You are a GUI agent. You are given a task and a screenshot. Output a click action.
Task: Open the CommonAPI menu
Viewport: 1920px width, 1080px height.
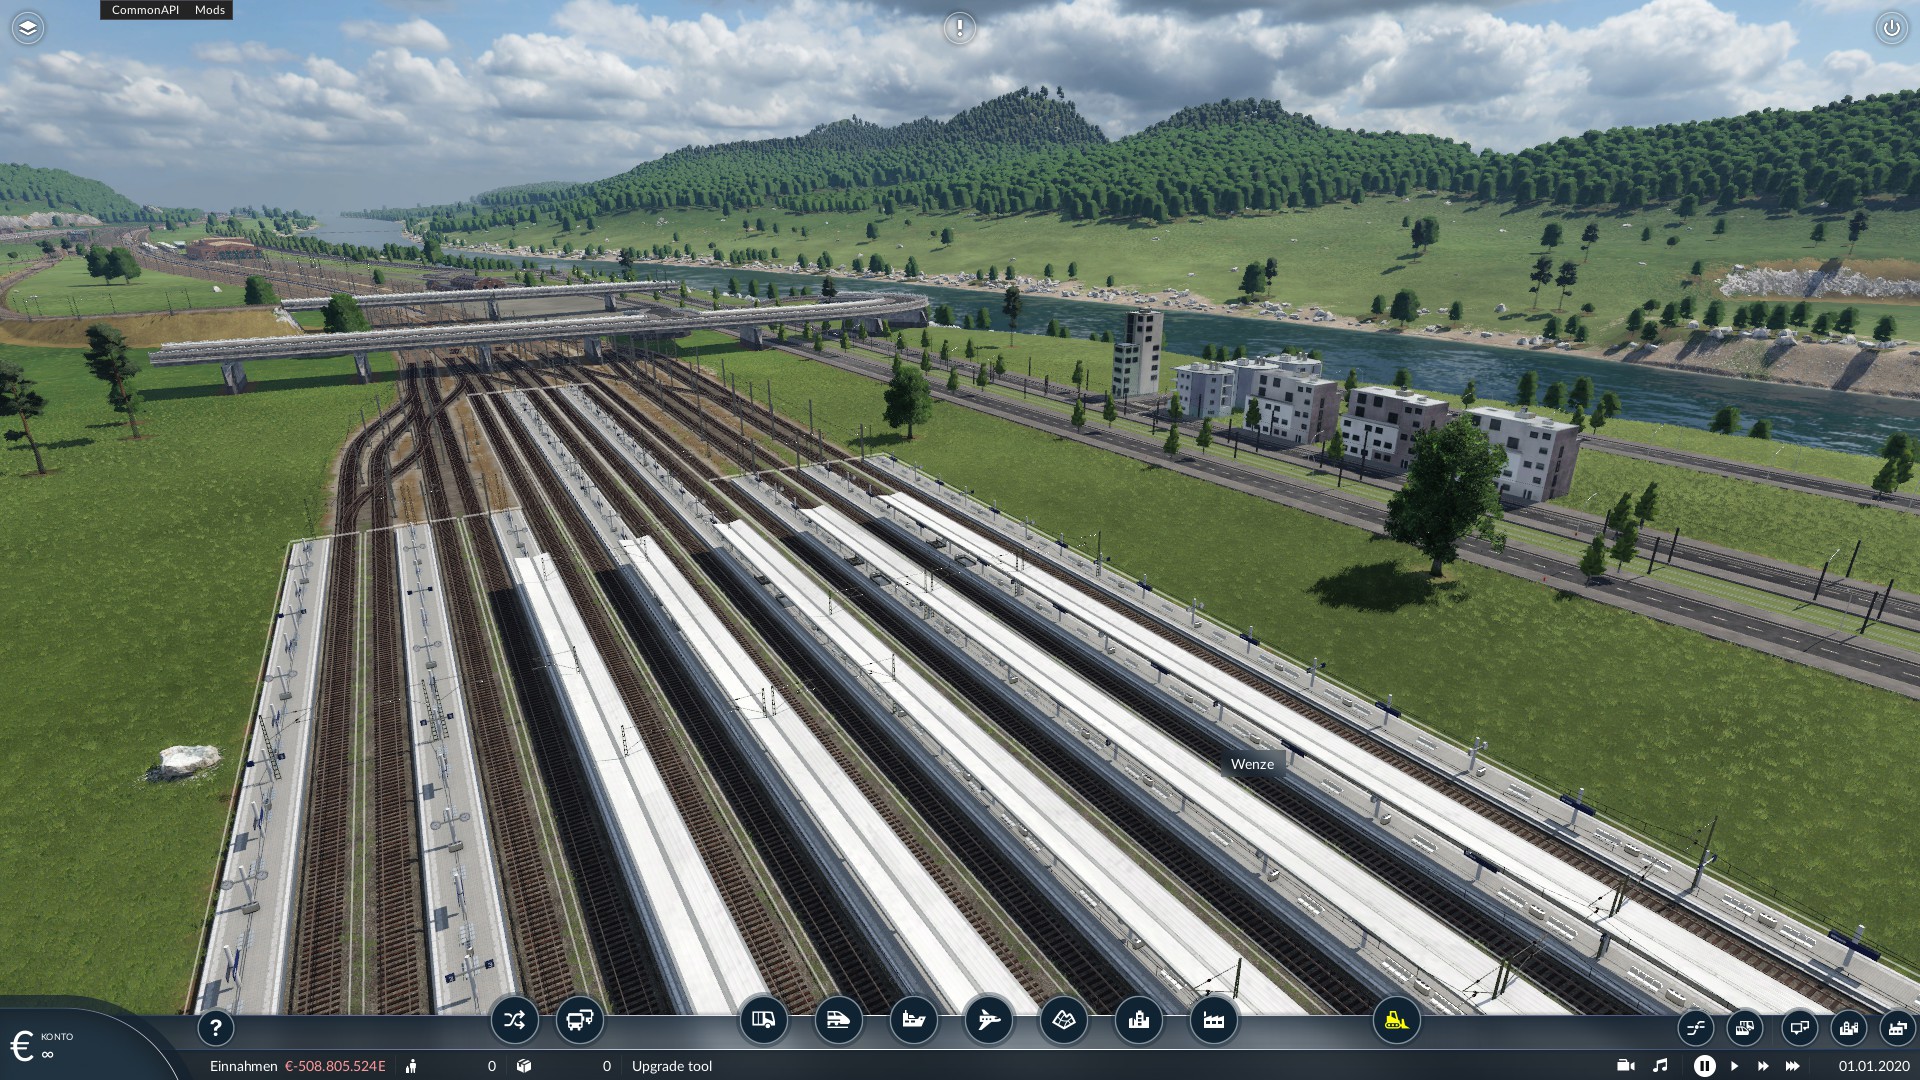coord(145,10)
